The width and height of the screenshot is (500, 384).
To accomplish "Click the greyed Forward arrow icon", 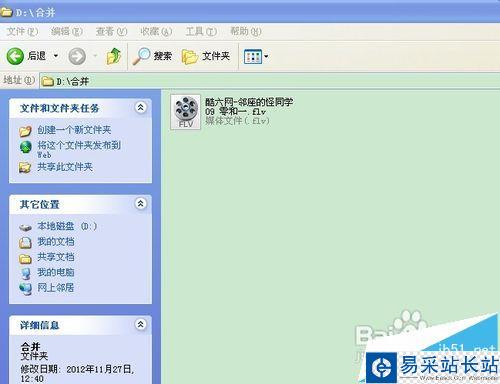I will [x=77, y=56].
